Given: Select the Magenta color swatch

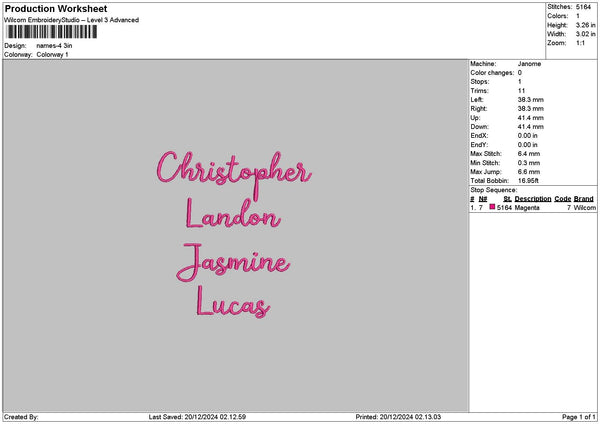Looking at the screenshot, I should 492,207.
